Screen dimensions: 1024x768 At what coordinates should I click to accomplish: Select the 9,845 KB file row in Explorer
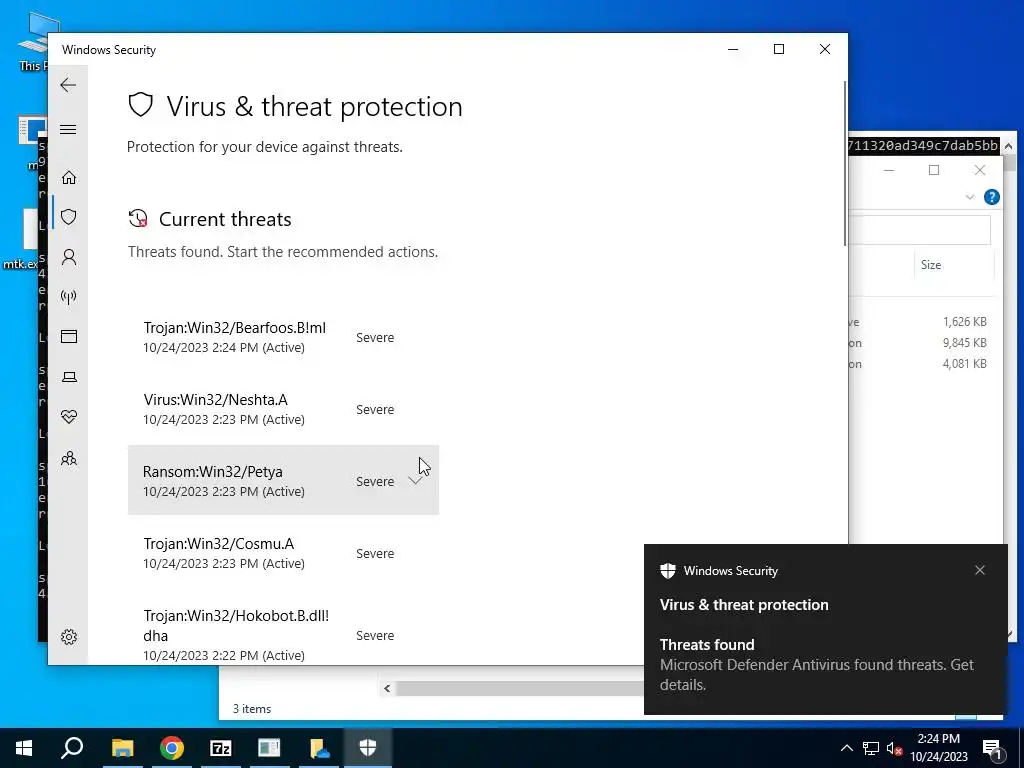coord(921,342)
